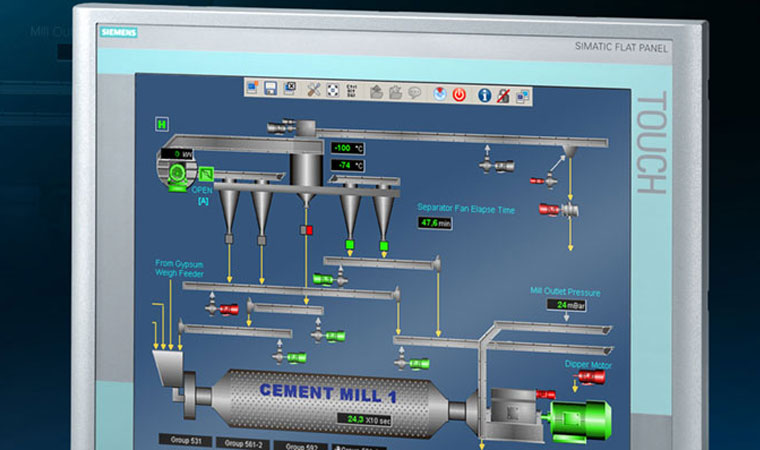The image size is (760, 450).
Task: Click the red power button icon
Action: coord(459,95)
